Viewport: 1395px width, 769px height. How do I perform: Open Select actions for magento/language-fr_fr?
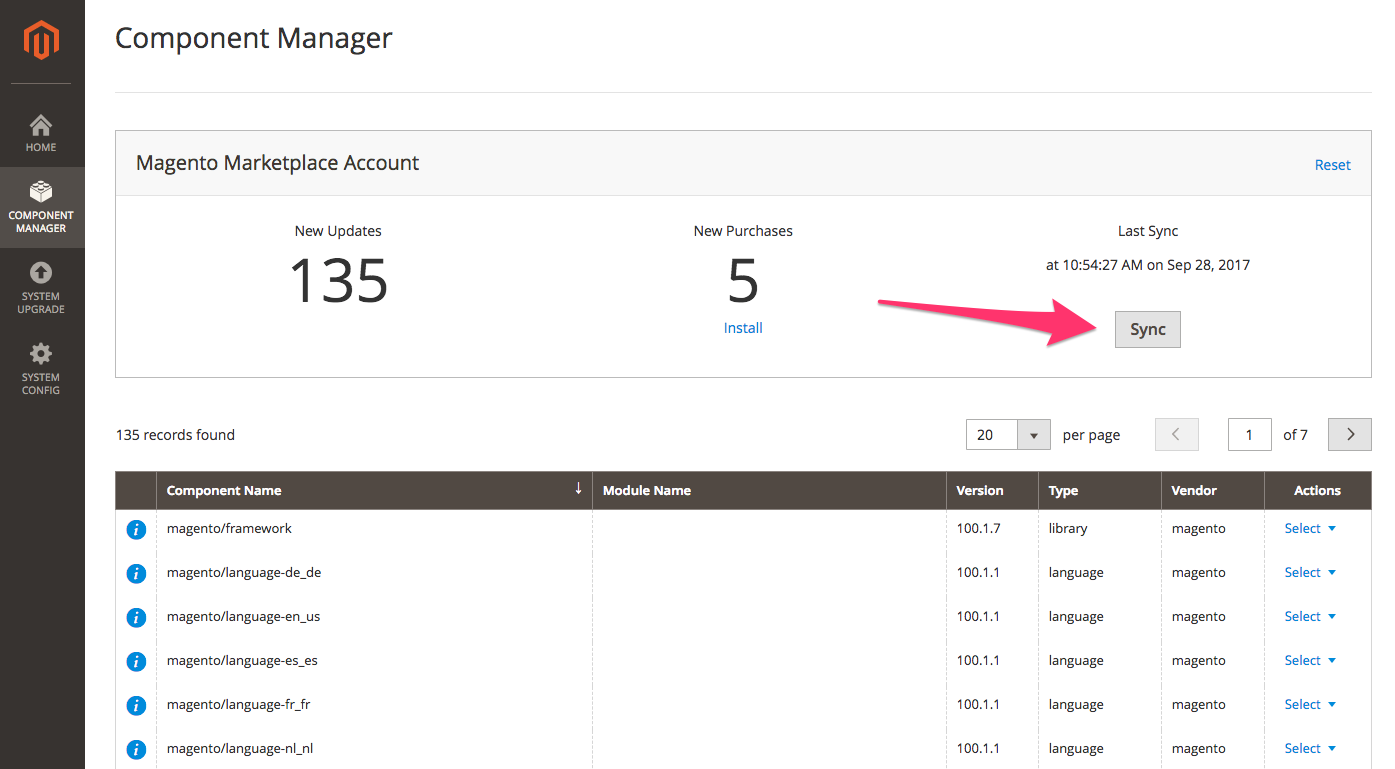pyautogui.click(x=1310, y=704)
